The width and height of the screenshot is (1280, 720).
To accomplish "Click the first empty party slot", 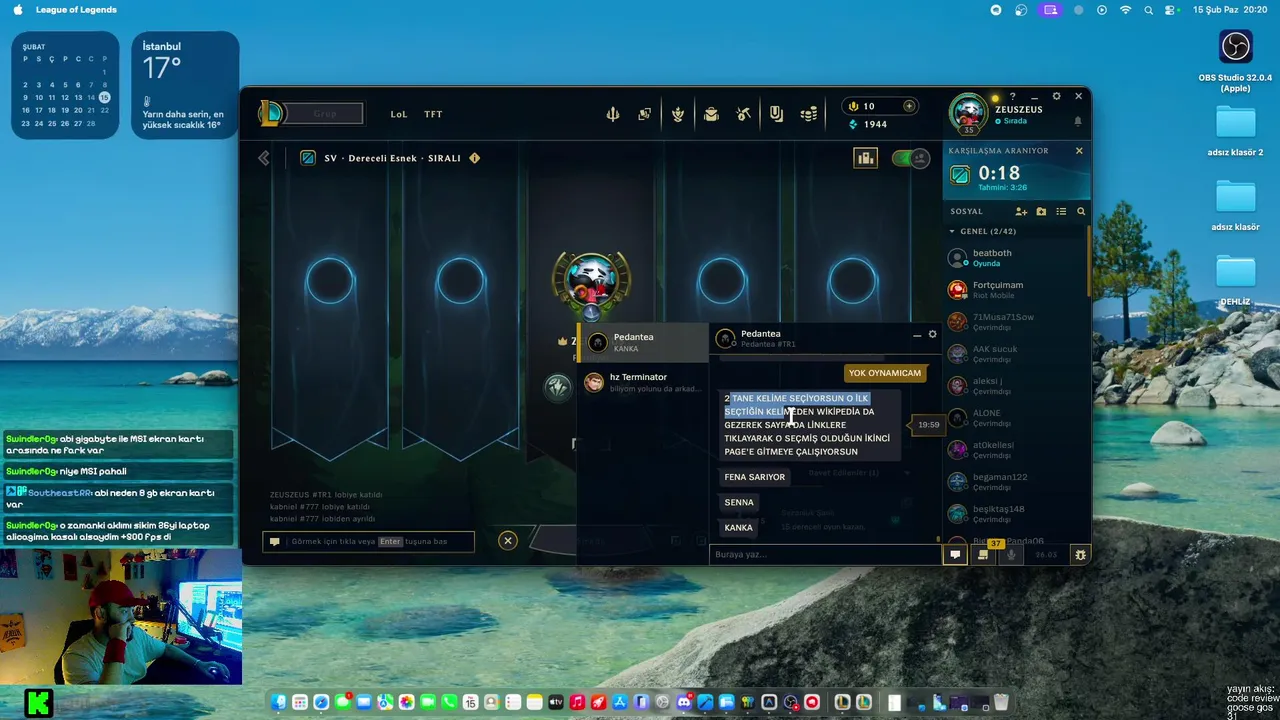I will coord(329,282).
